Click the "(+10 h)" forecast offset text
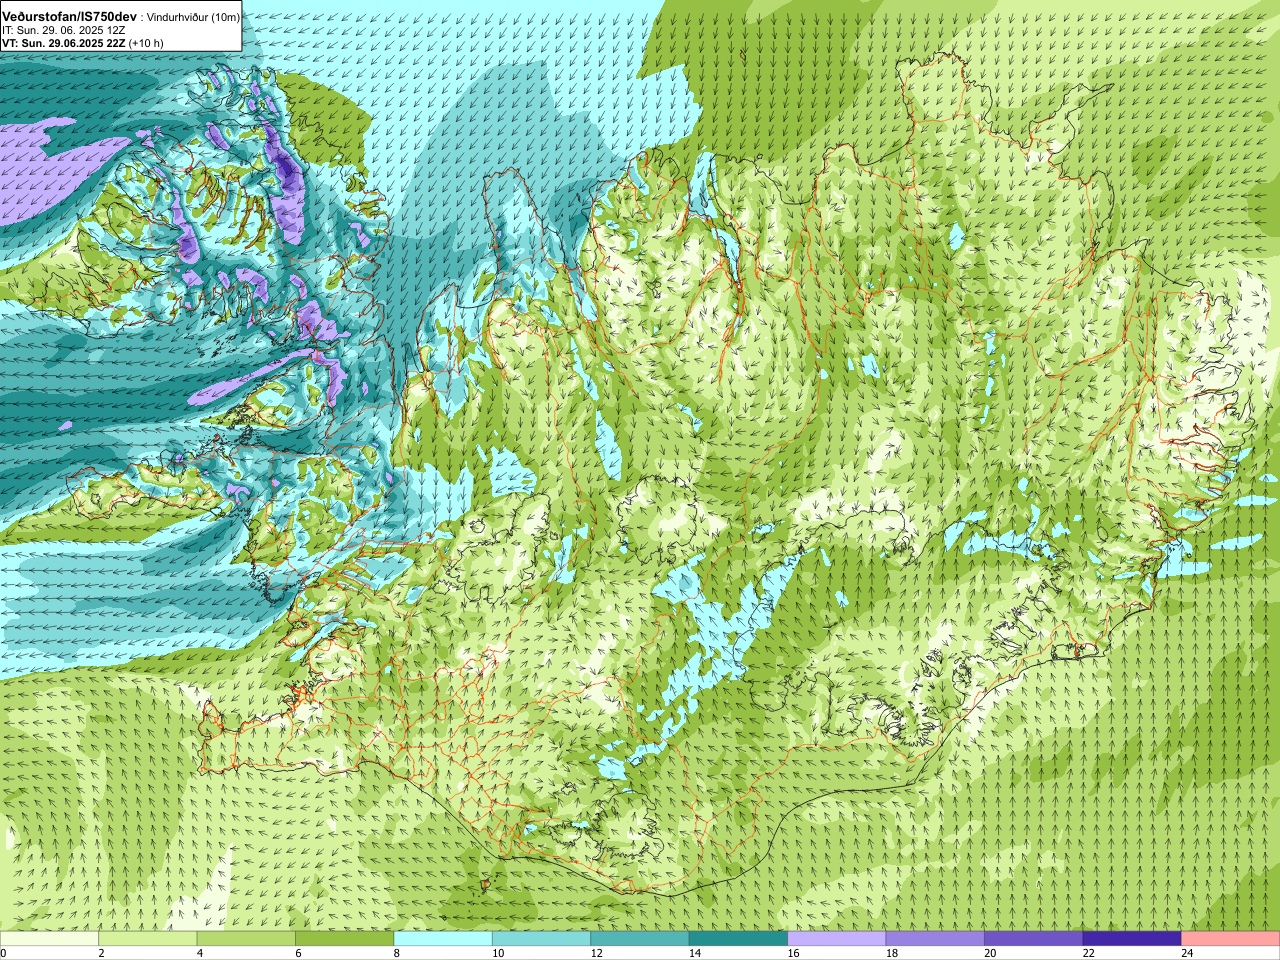The height and width of the screenshot is (960, 1280). (146, 43)
